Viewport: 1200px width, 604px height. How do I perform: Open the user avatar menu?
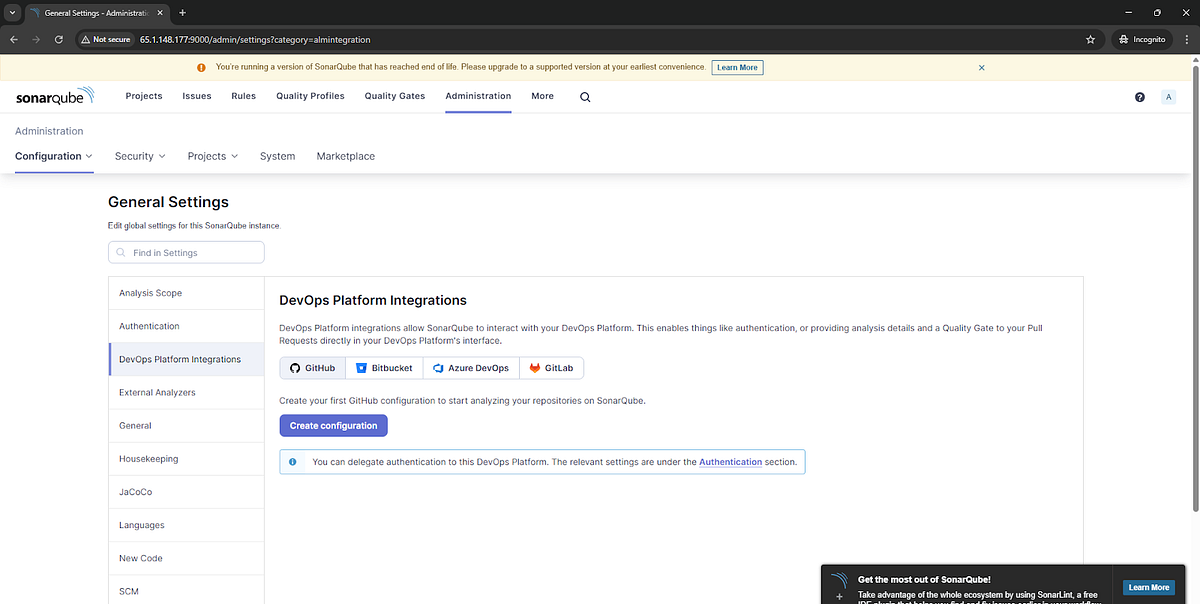[1168, 96]
